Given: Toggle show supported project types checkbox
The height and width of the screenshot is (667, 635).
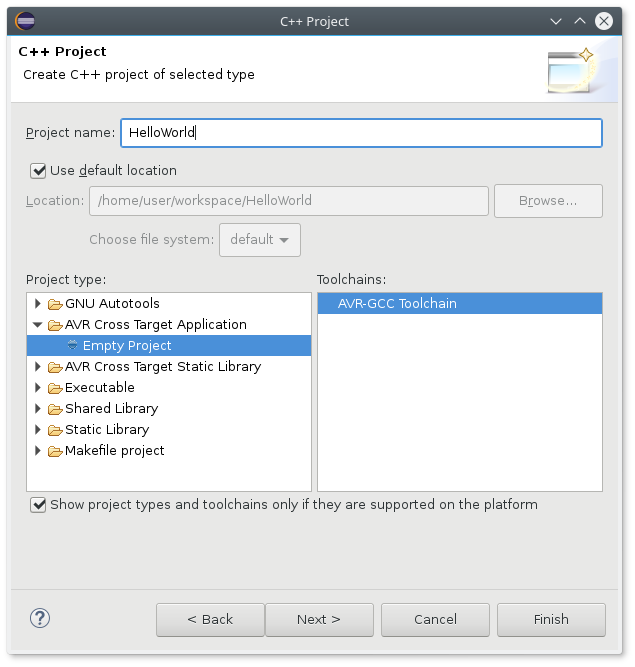Looking at the screenshot, I should 38,505.
